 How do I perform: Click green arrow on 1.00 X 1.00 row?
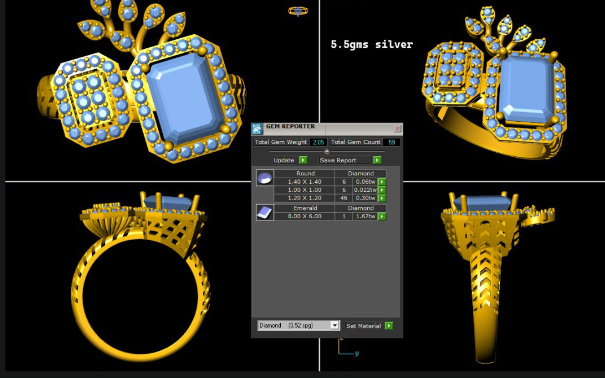(x=382, y=190)
